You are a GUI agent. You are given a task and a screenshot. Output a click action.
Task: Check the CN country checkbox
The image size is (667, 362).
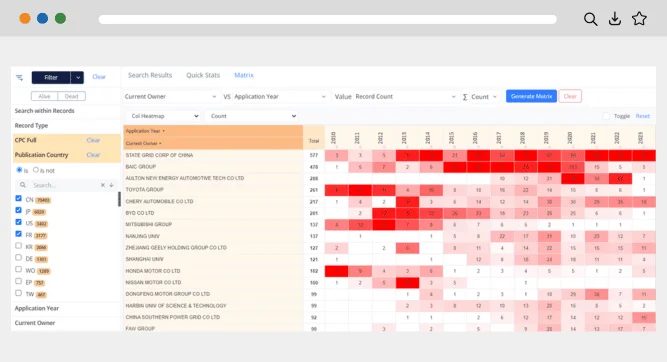tap(18, 198)
